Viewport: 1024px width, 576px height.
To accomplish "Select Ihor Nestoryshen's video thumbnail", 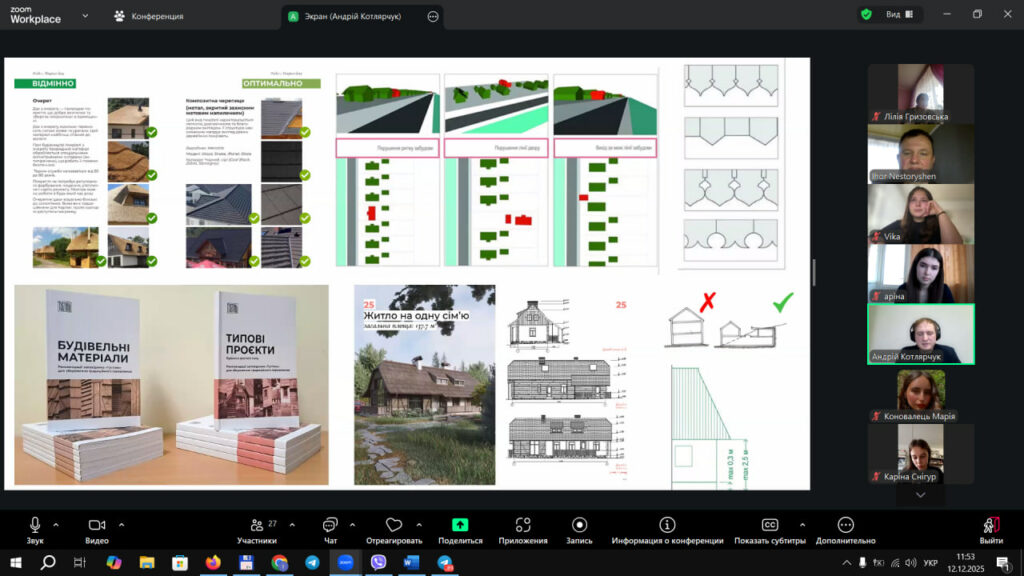I will click(x=920, y=153).
